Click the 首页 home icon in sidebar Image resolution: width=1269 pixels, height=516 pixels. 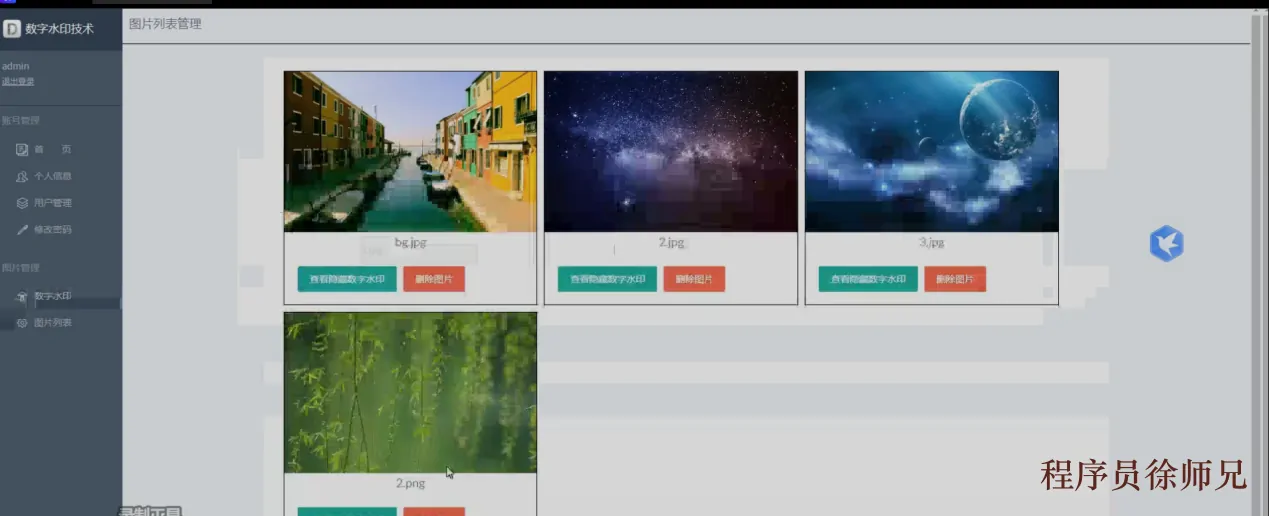tap(22, 150)
